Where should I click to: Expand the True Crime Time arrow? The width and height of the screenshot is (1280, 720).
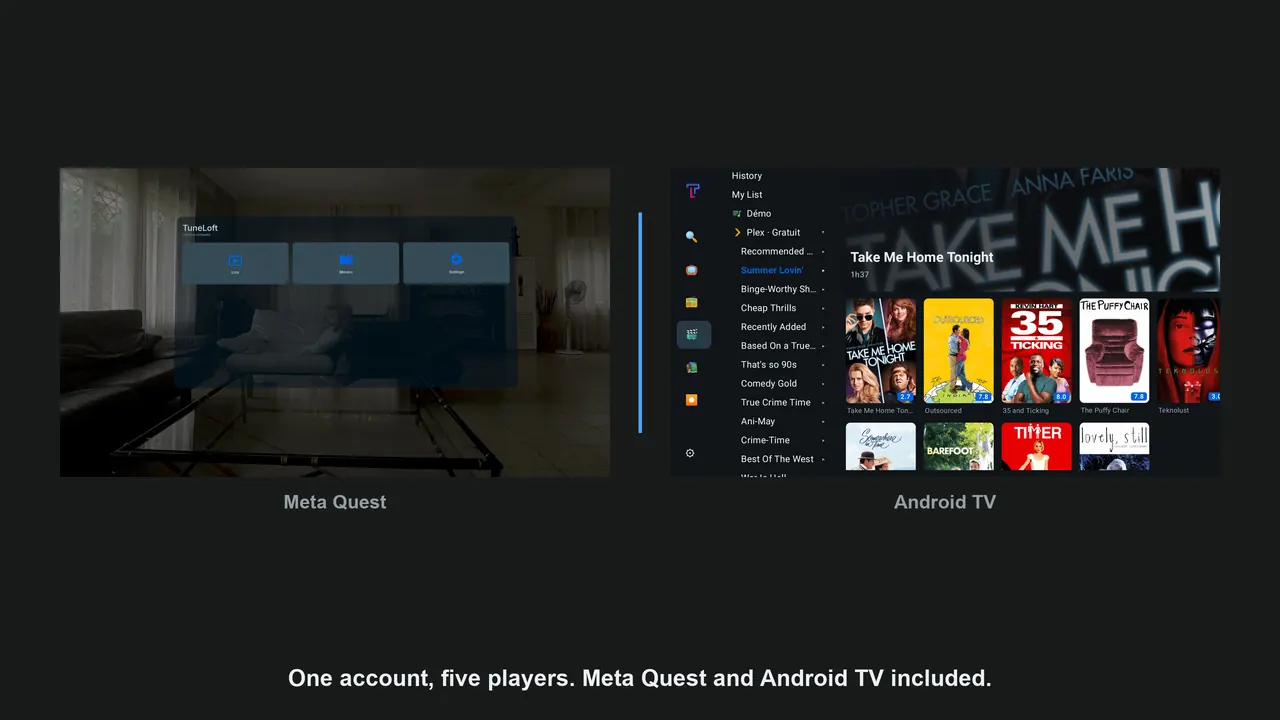tap(823, 402)
